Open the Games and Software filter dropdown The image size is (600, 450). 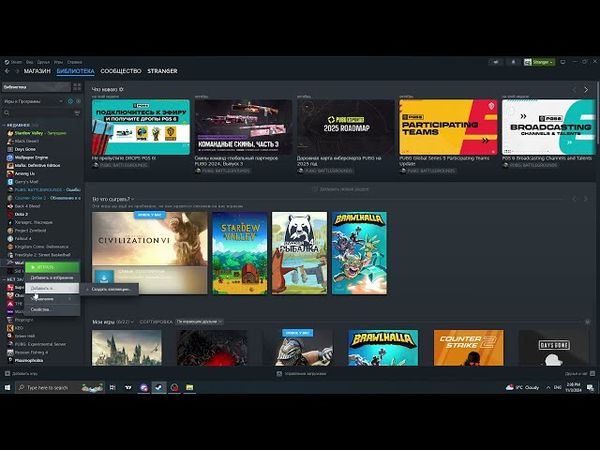(34, 101)
